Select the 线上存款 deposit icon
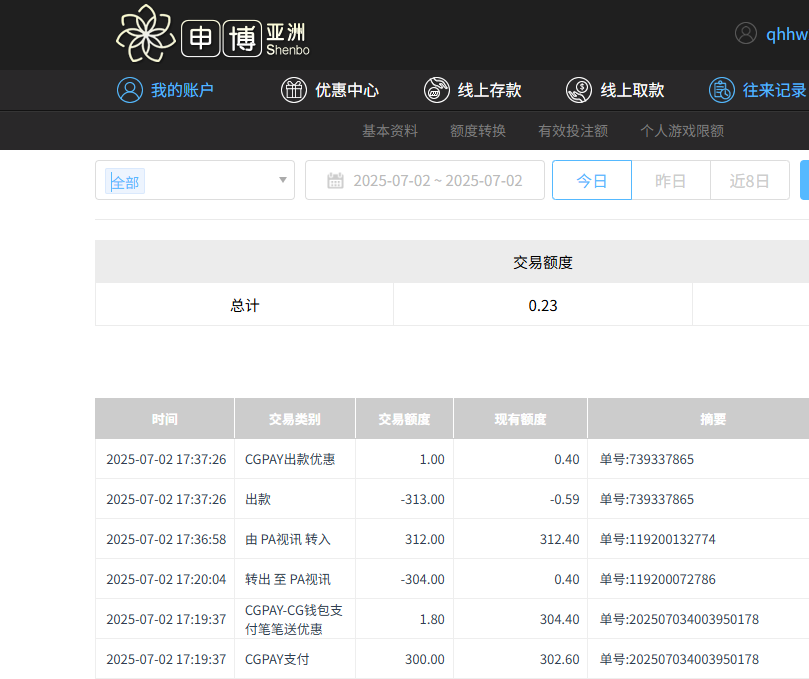Image resolution: width=809 pixels, height=679 pixels. pos(437,90)
